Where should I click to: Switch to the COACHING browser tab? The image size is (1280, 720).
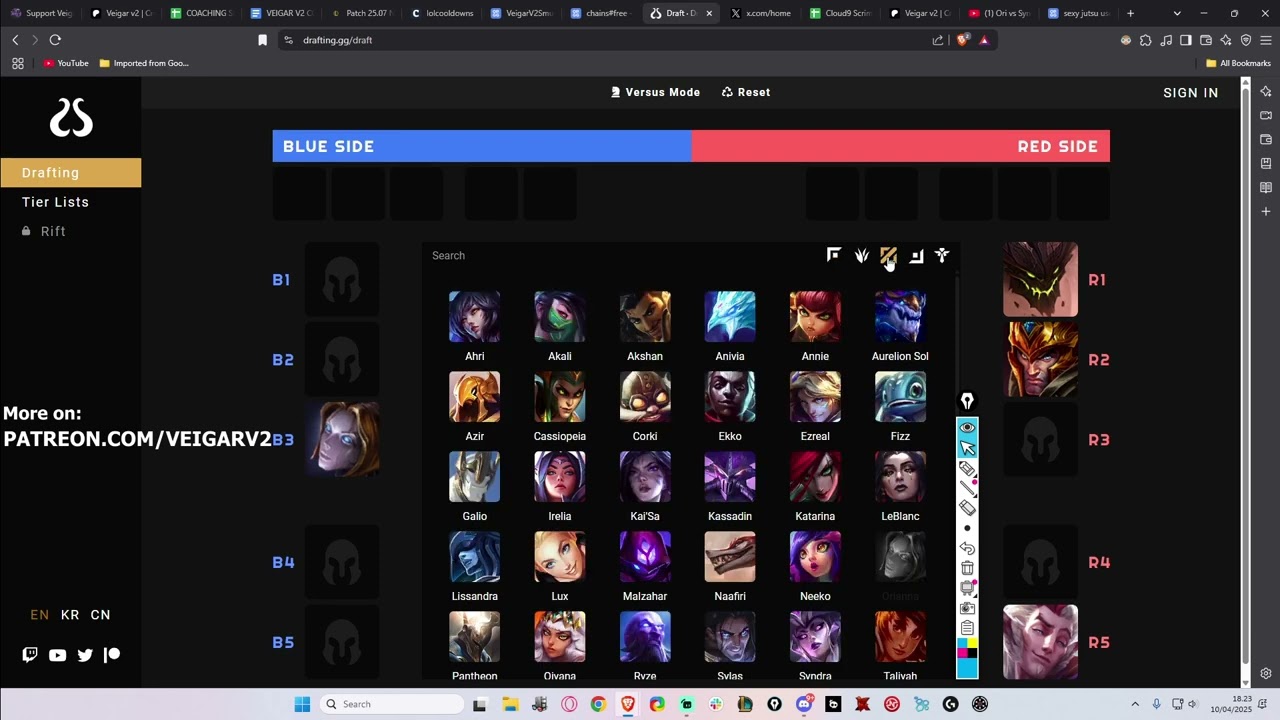(201, 13)
